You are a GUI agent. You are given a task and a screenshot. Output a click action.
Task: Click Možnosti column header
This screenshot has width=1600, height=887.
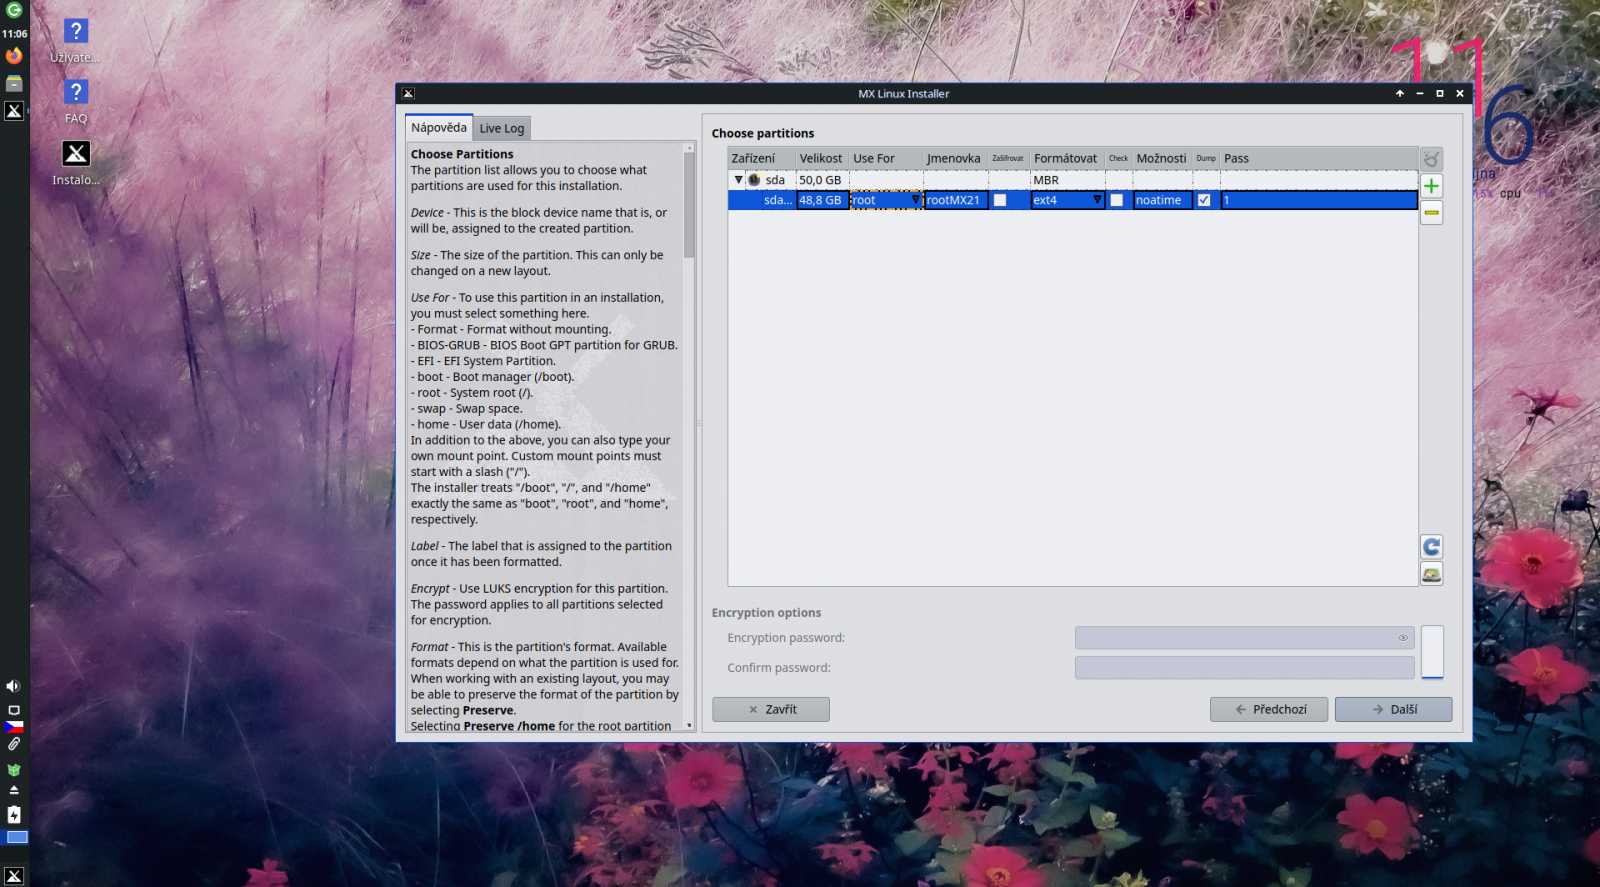(1162, 158)
